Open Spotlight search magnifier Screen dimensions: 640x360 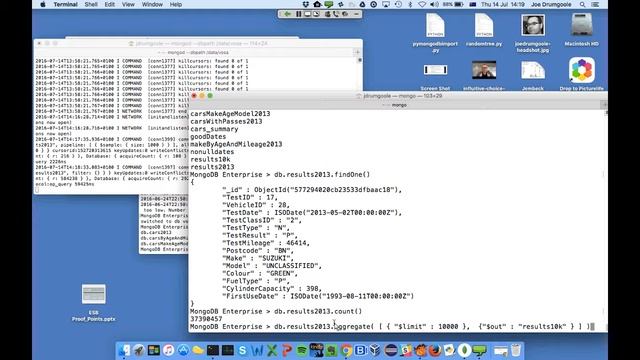click(582, 4)
